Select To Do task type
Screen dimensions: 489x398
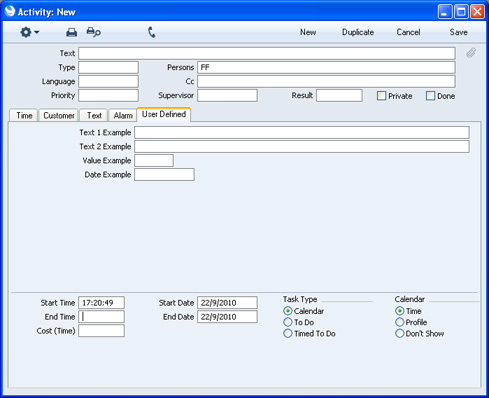(288, 322)
